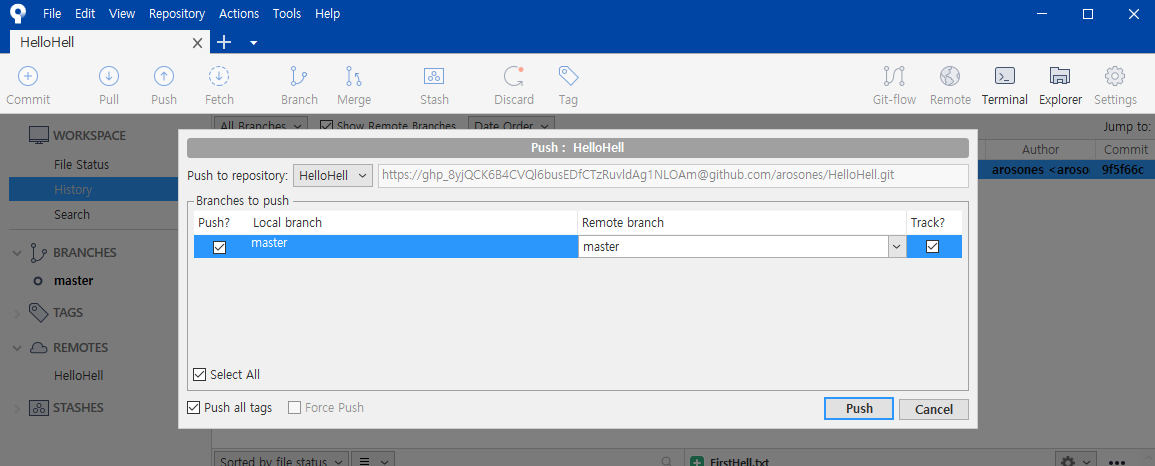Click the Stash toolbar icon
This screenshot has height=466, width=1155.
(x=434, y=76)
